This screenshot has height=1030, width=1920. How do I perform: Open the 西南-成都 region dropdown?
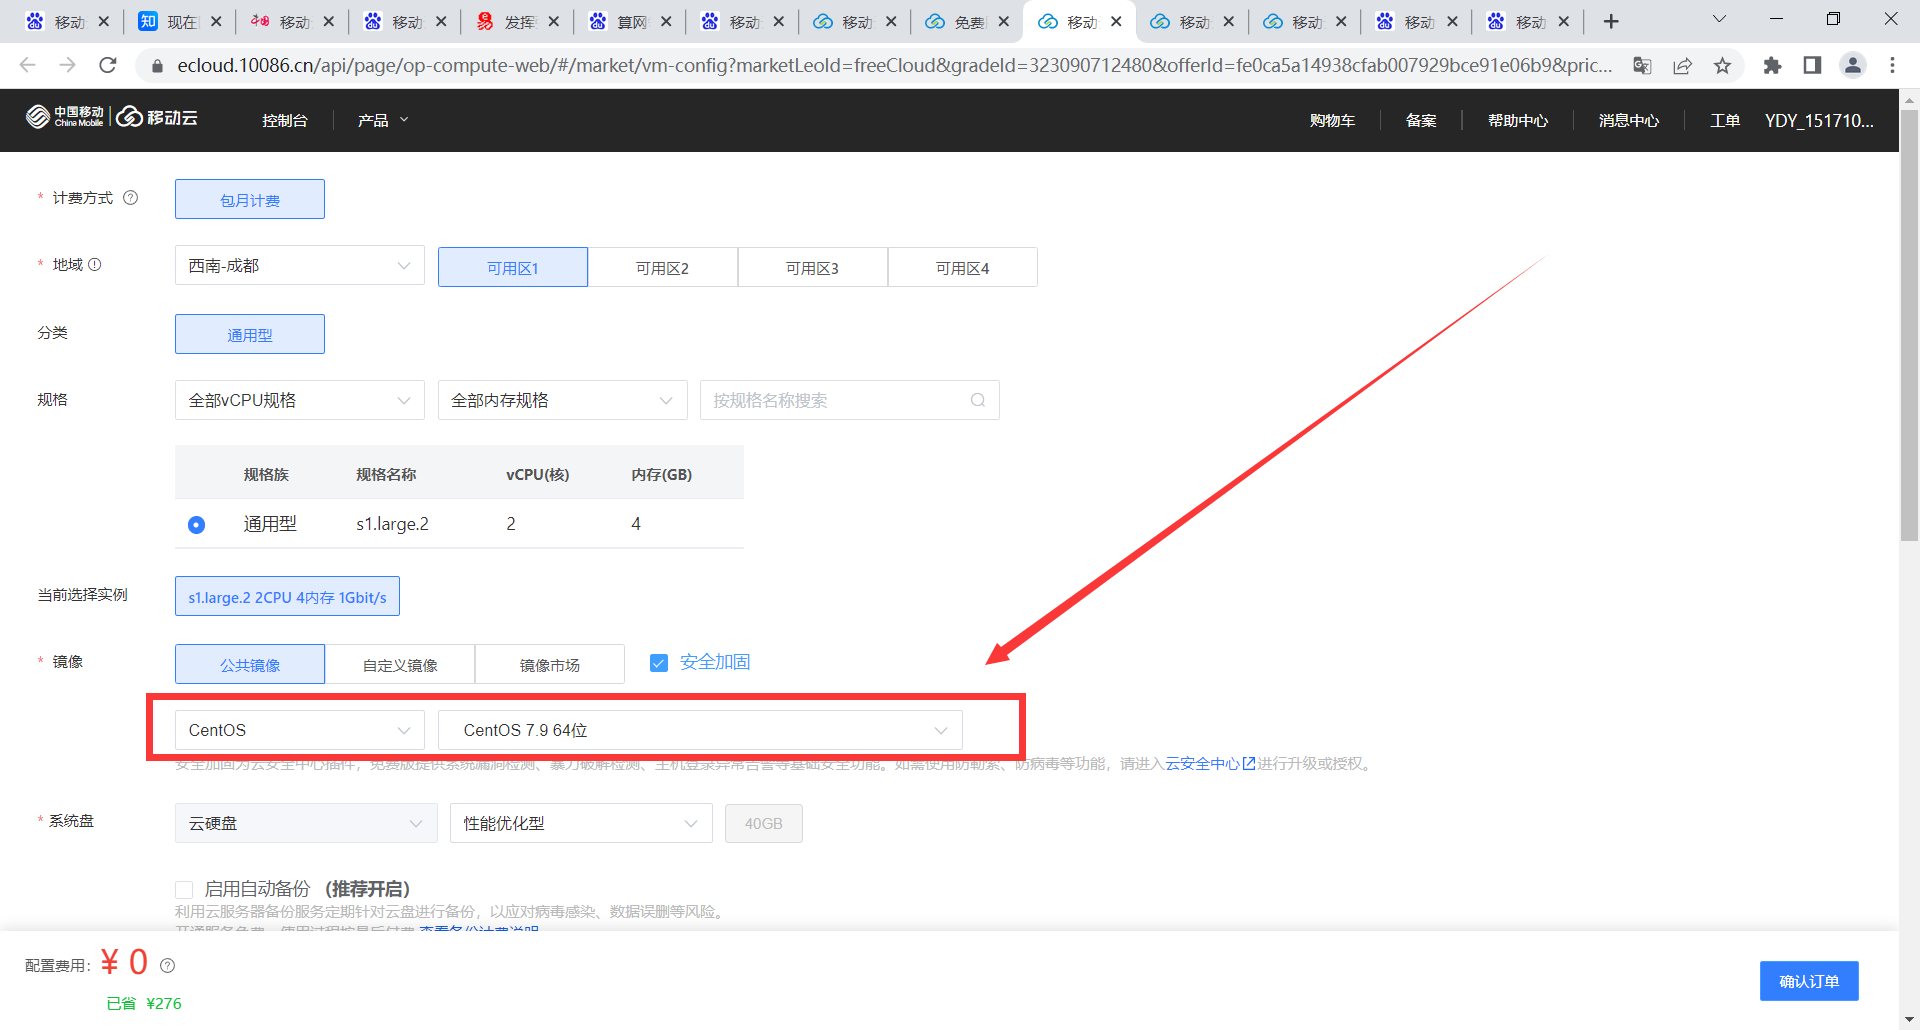[x=300, y=265]
